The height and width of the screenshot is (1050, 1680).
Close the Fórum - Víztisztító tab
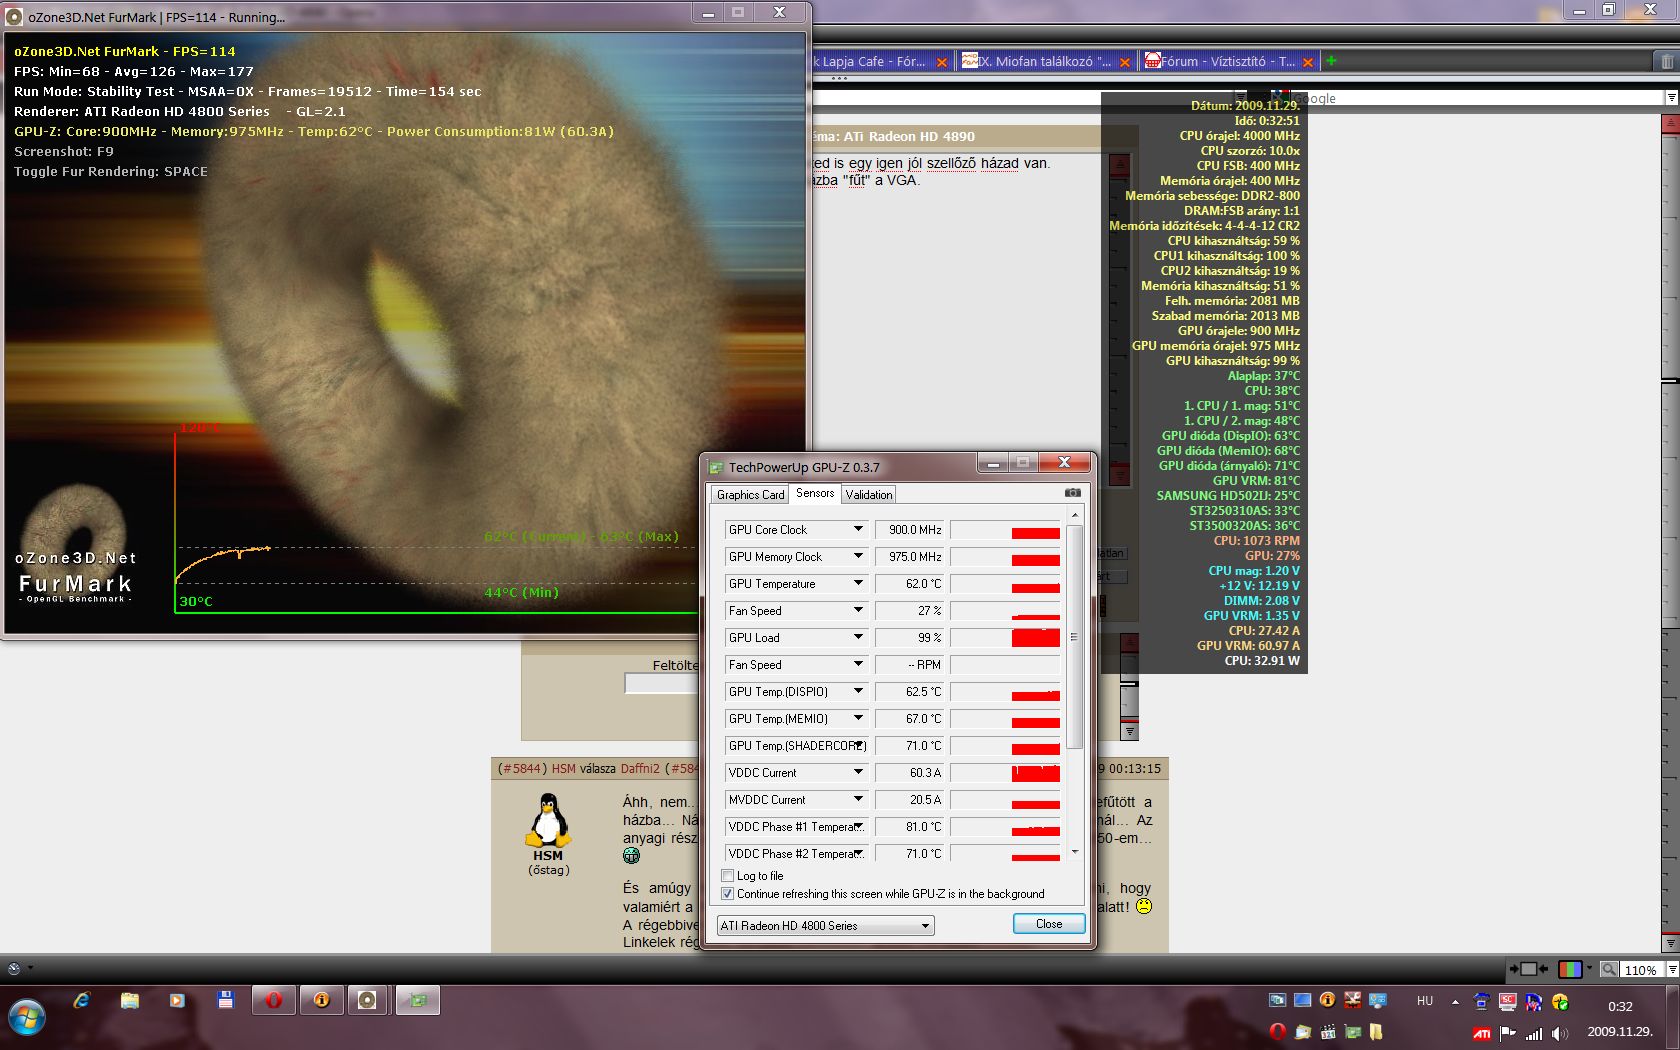tap(1307, 62)
